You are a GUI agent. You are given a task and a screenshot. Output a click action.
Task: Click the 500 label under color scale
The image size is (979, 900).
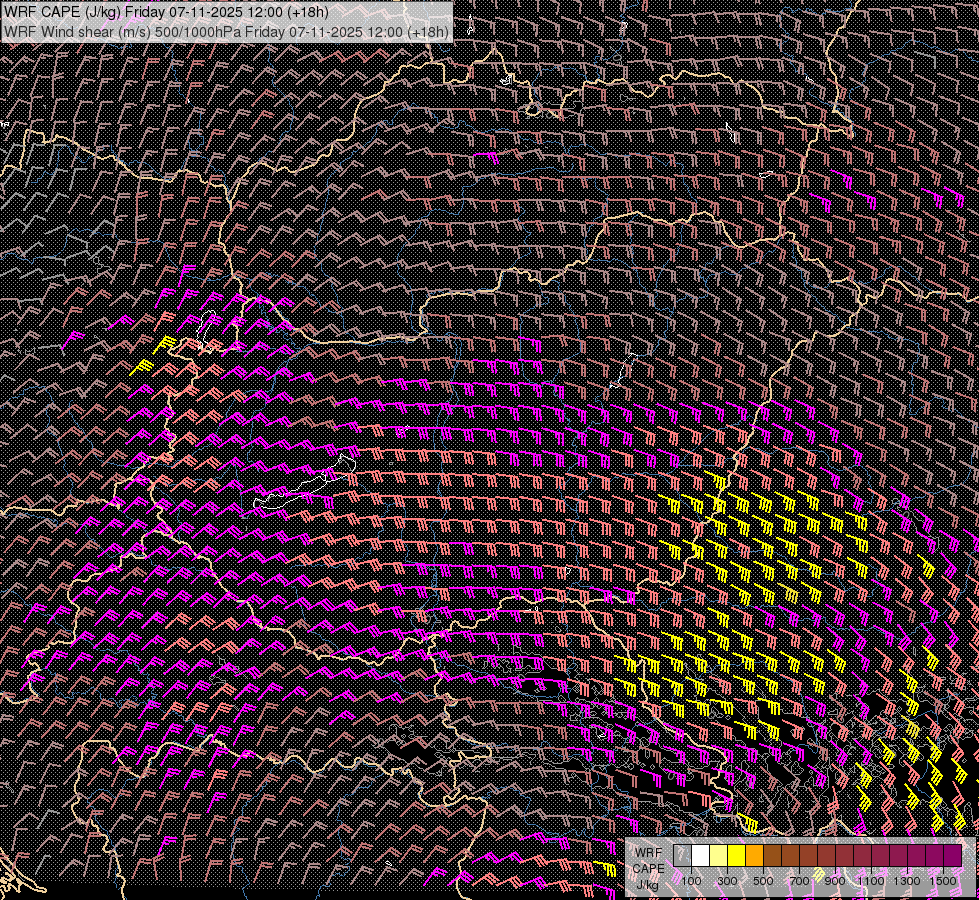(763, 881)
